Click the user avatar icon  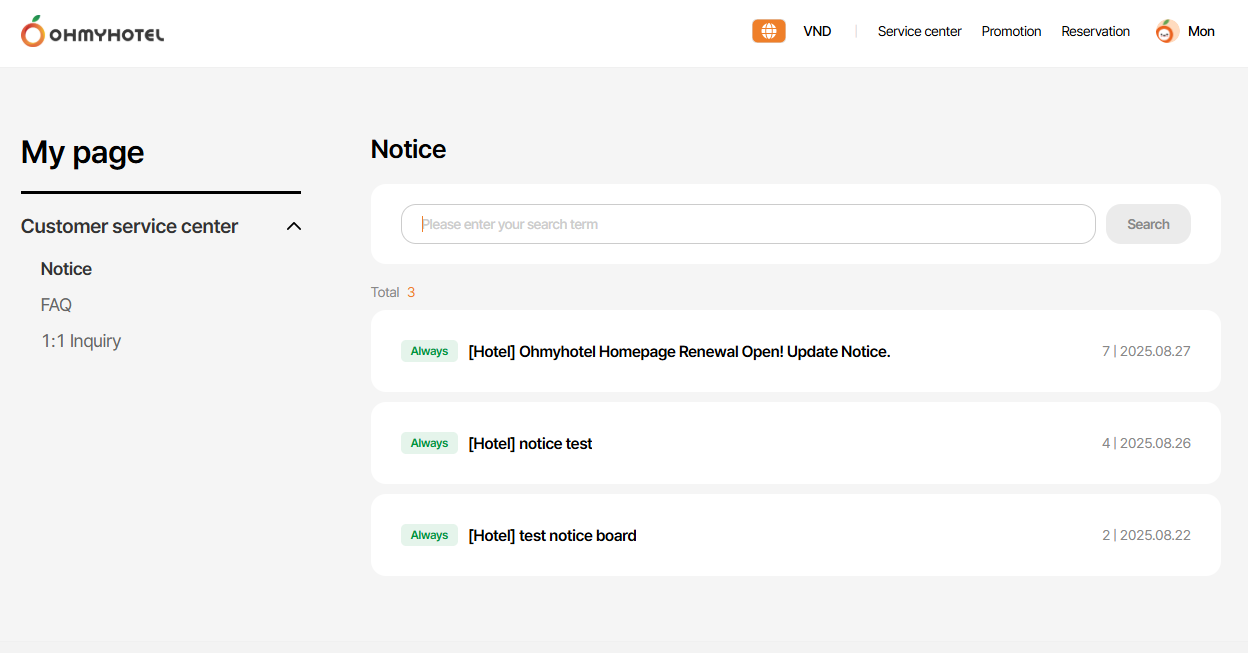(1167, 32)
